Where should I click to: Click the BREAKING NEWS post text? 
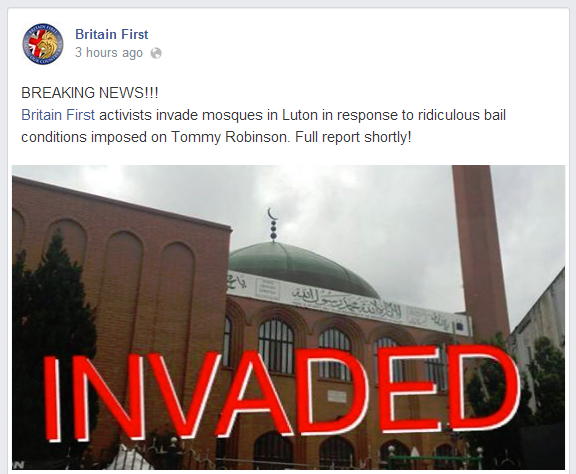(90, 93)
